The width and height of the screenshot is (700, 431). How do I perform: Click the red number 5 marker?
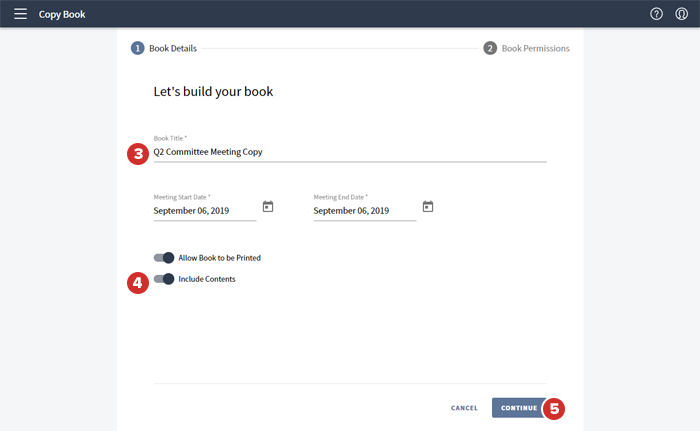(x=554, y=408)
